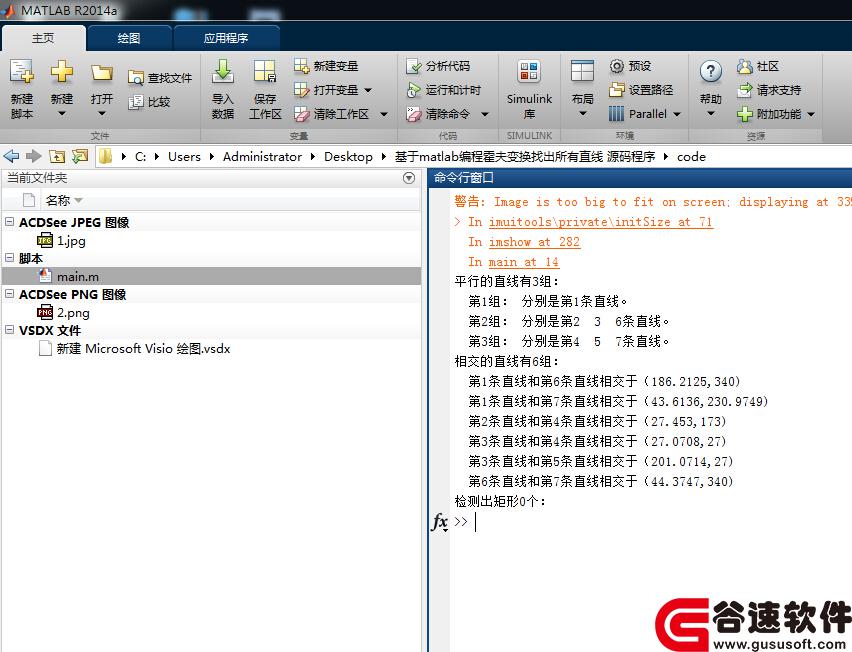Collapse the 脚本 group
The image size is (852, 652).
tap(9, 258)
